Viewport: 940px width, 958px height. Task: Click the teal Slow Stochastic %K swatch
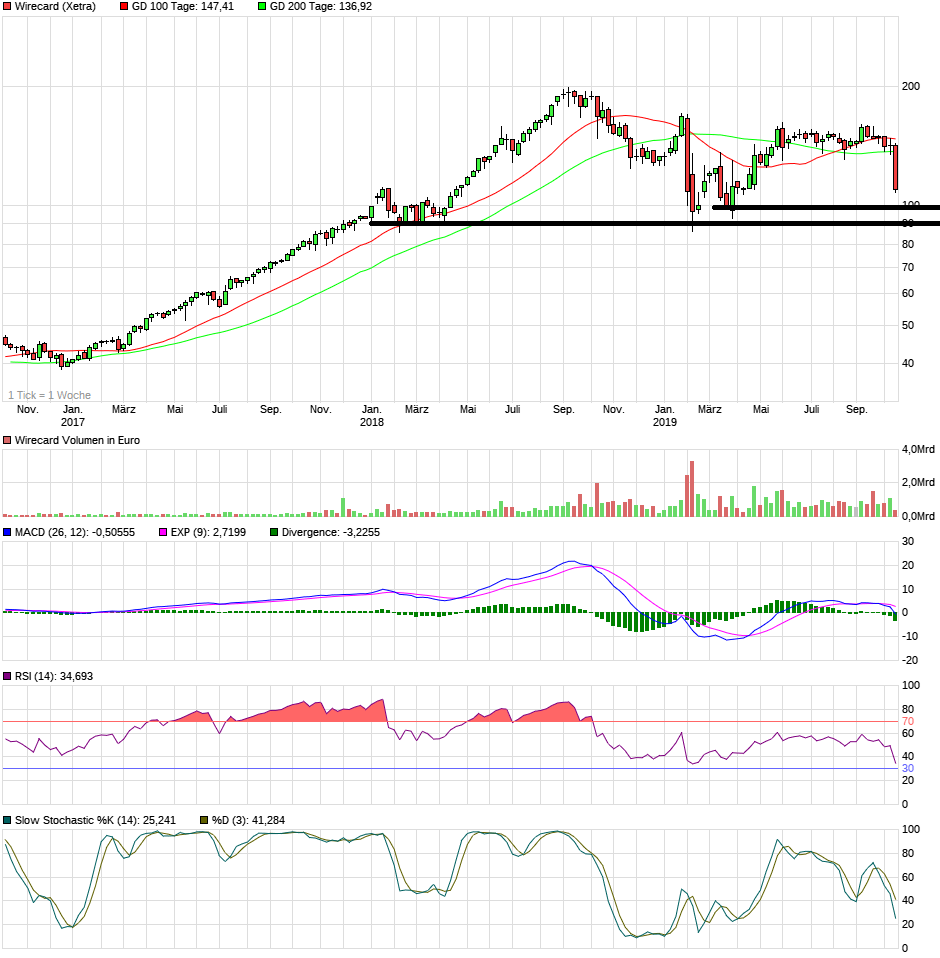pyautogui.click(x=7, y=820)
